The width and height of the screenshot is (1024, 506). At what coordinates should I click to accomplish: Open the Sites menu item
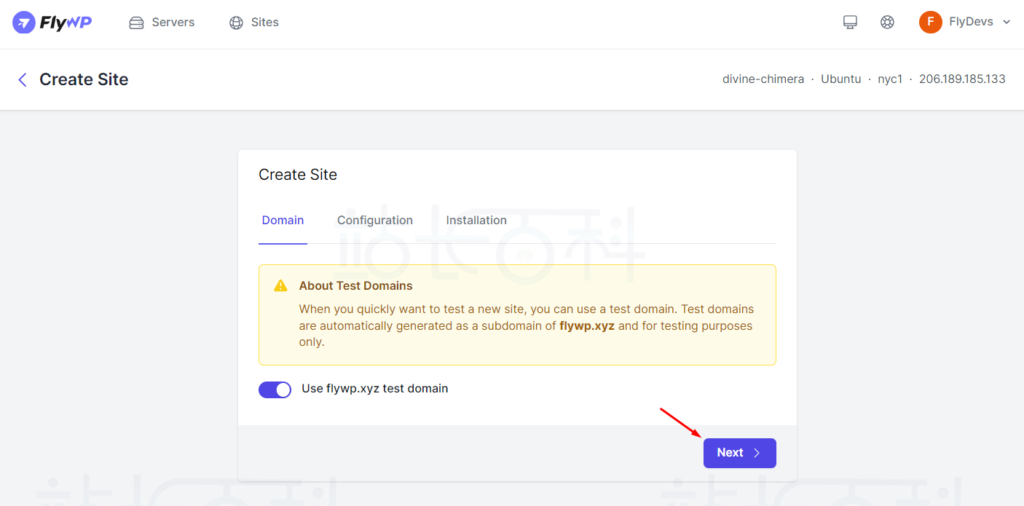tap(265, 22)
